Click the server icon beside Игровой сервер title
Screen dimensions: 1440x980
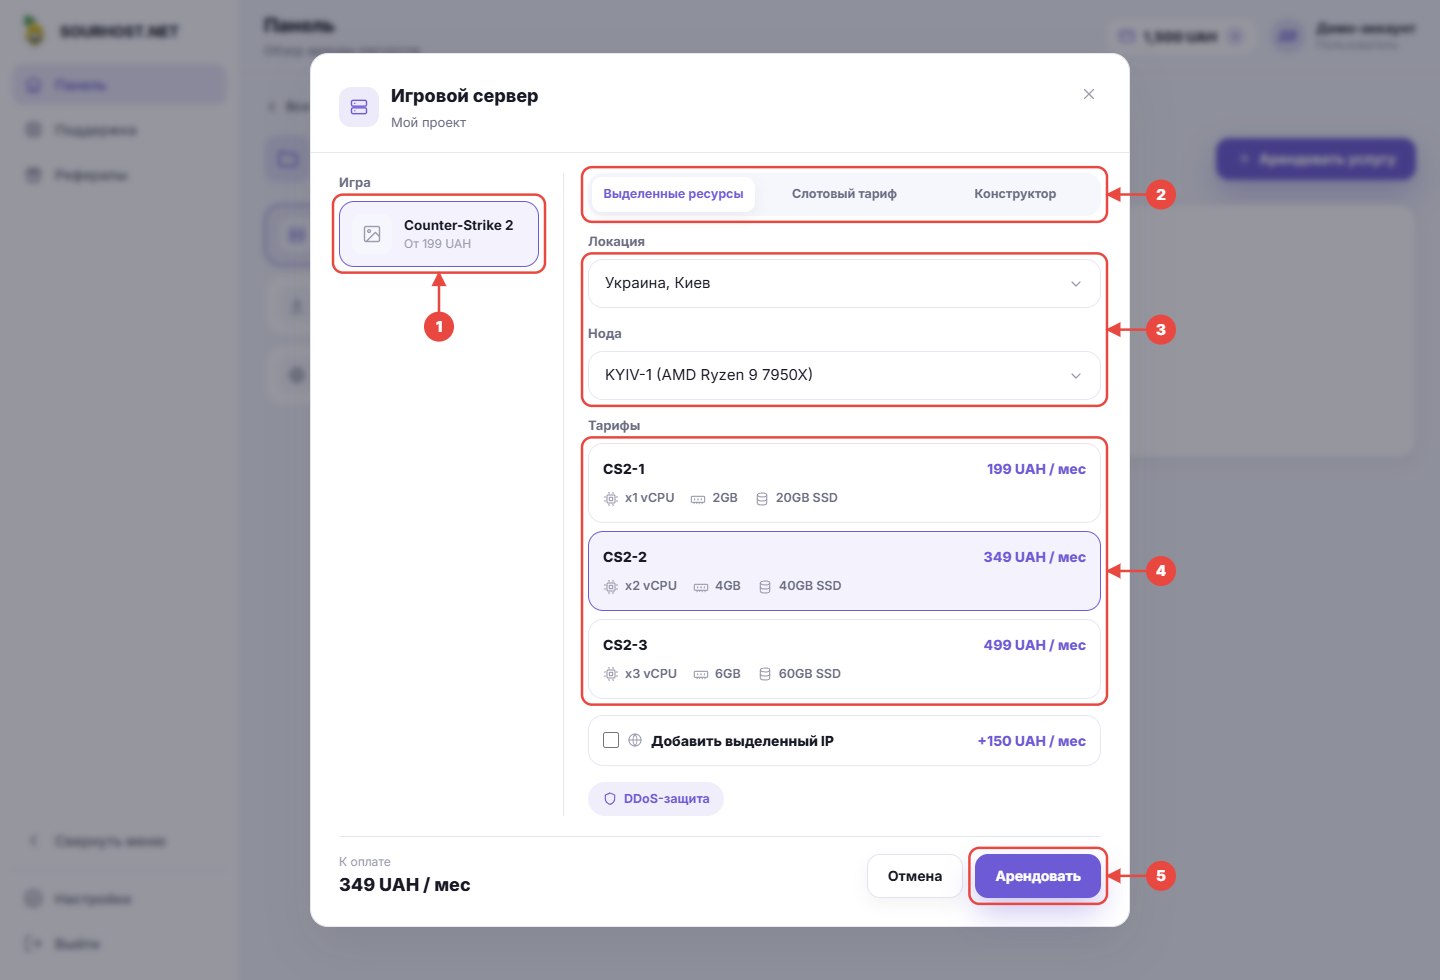click(359, 107)
